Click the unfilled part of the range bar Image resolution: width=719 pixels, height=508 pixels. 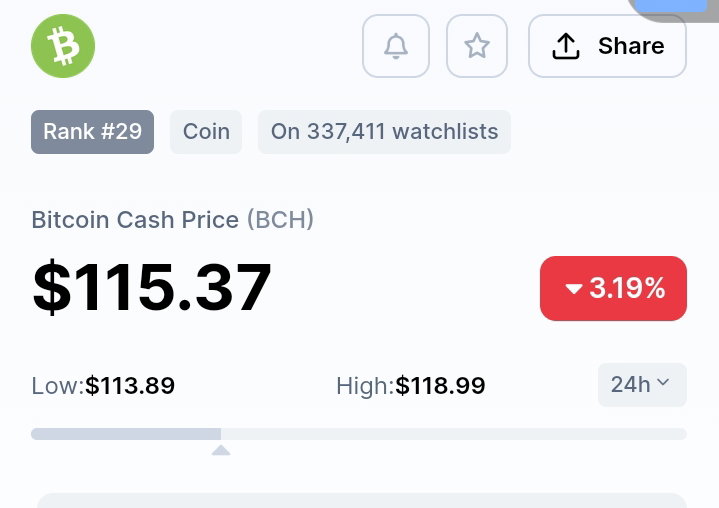point(454,434)
